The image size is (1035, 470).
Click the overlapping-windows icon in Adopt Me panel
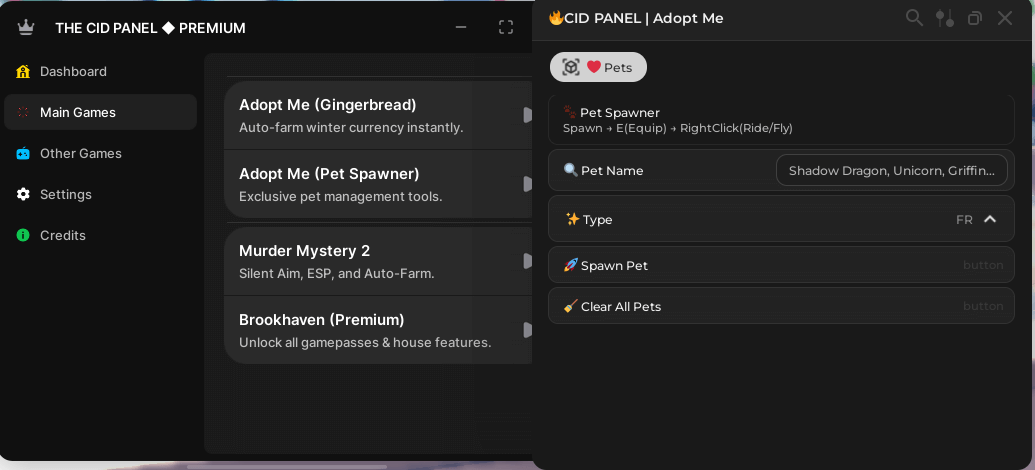[x=975, y=18]
